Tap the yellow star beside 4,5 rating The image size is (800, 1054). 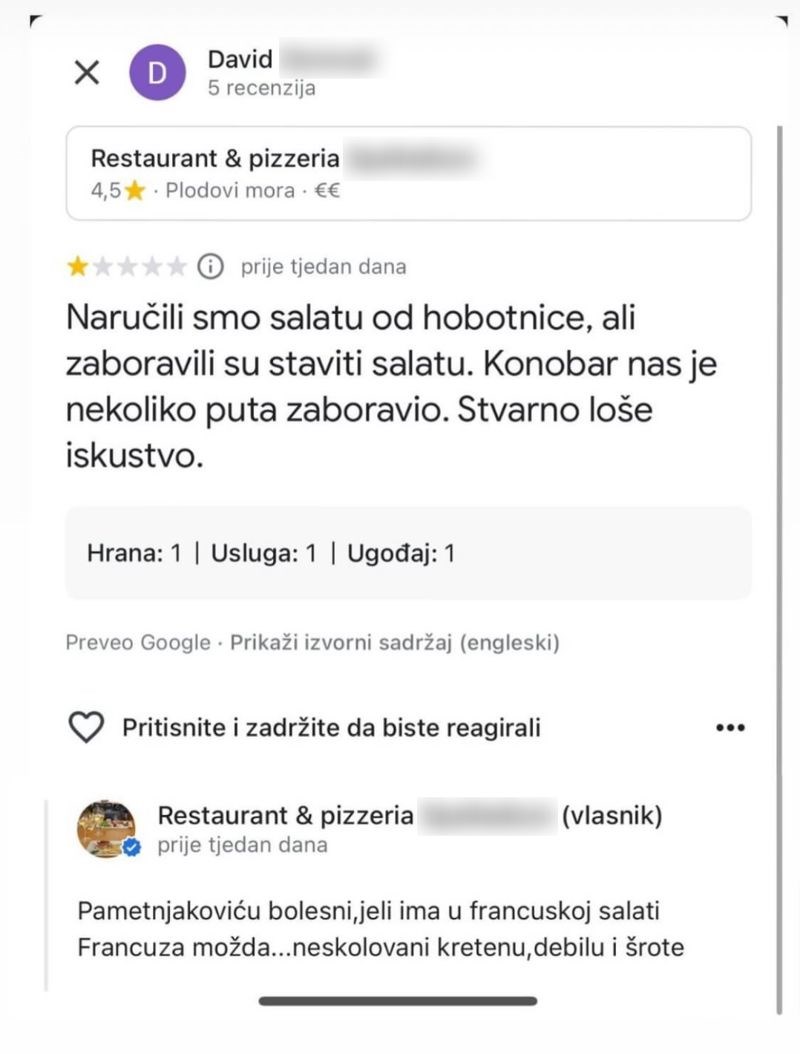pyautogui.click(x=135, y=191)
